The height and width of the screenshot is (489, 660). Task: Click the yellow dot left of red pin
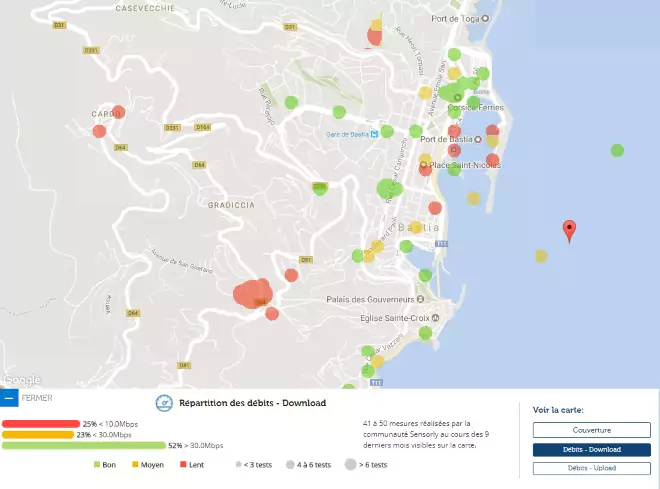[541, 256]
